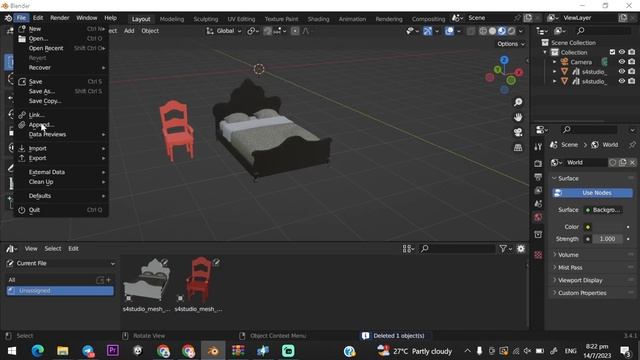The image size is (640, 360).
Task: Select wireframe viewport shading icon
Action: [x=483, y=31]
